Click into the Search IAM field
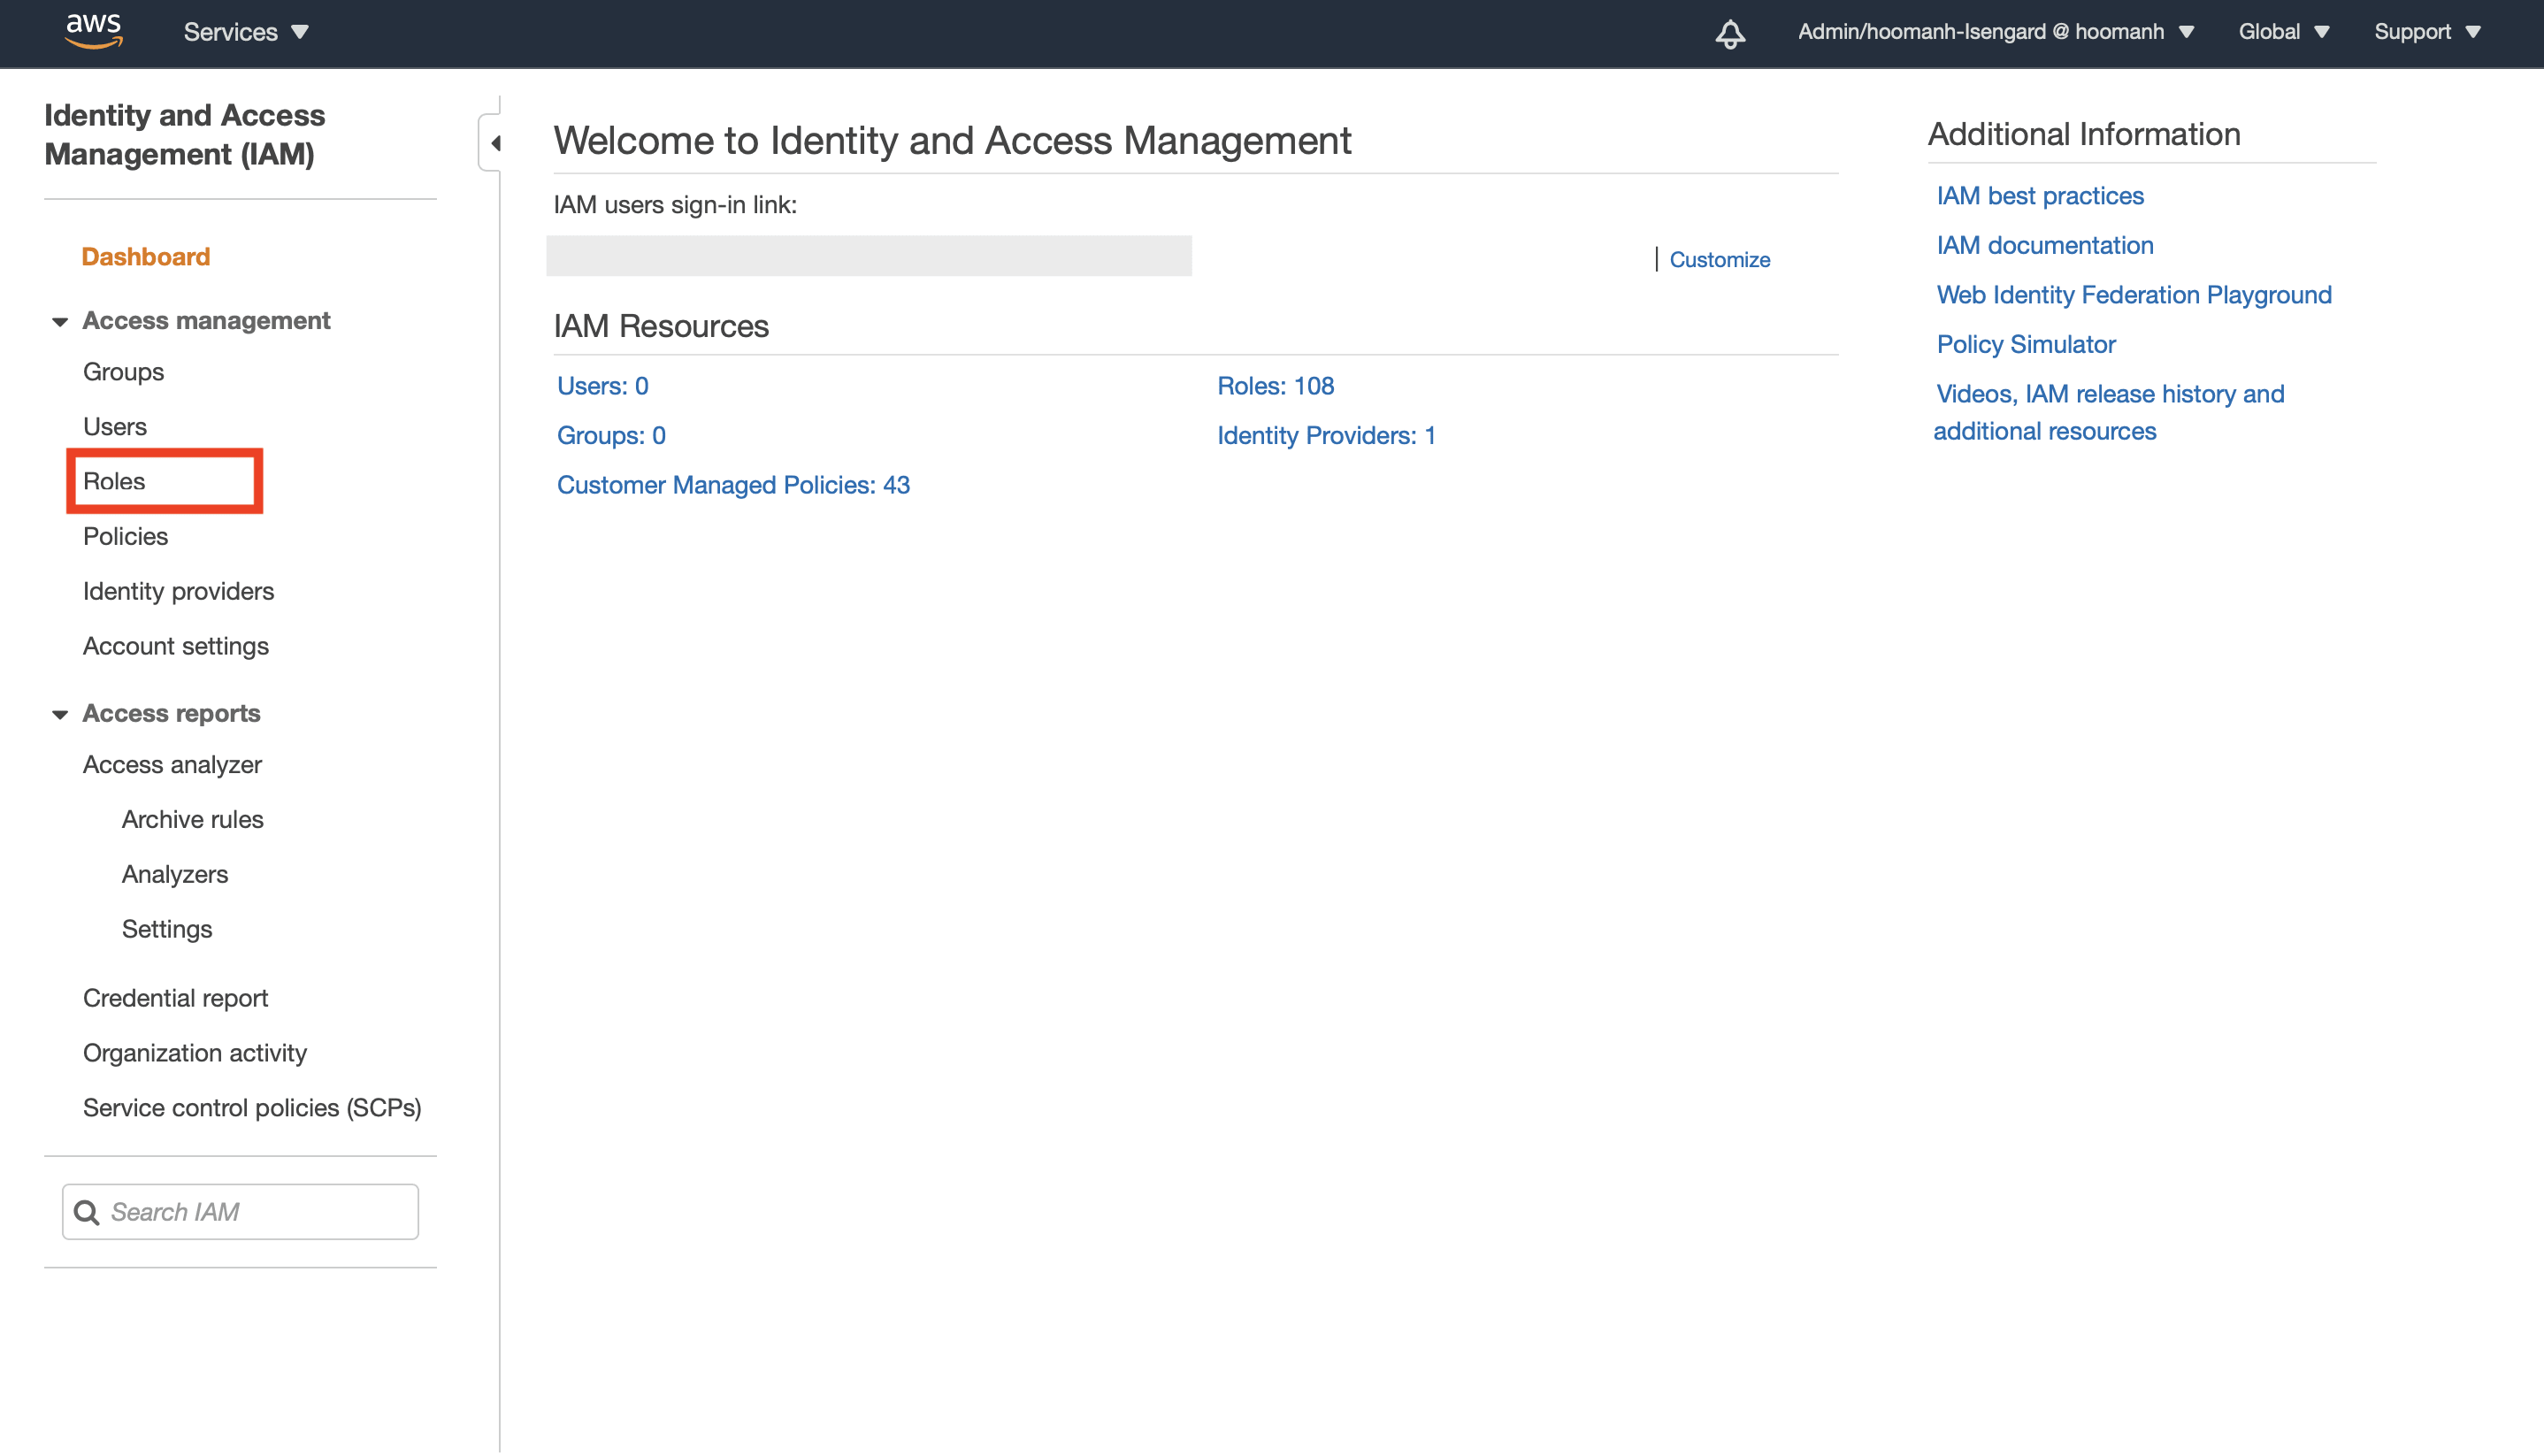 tap(240, 1212)
